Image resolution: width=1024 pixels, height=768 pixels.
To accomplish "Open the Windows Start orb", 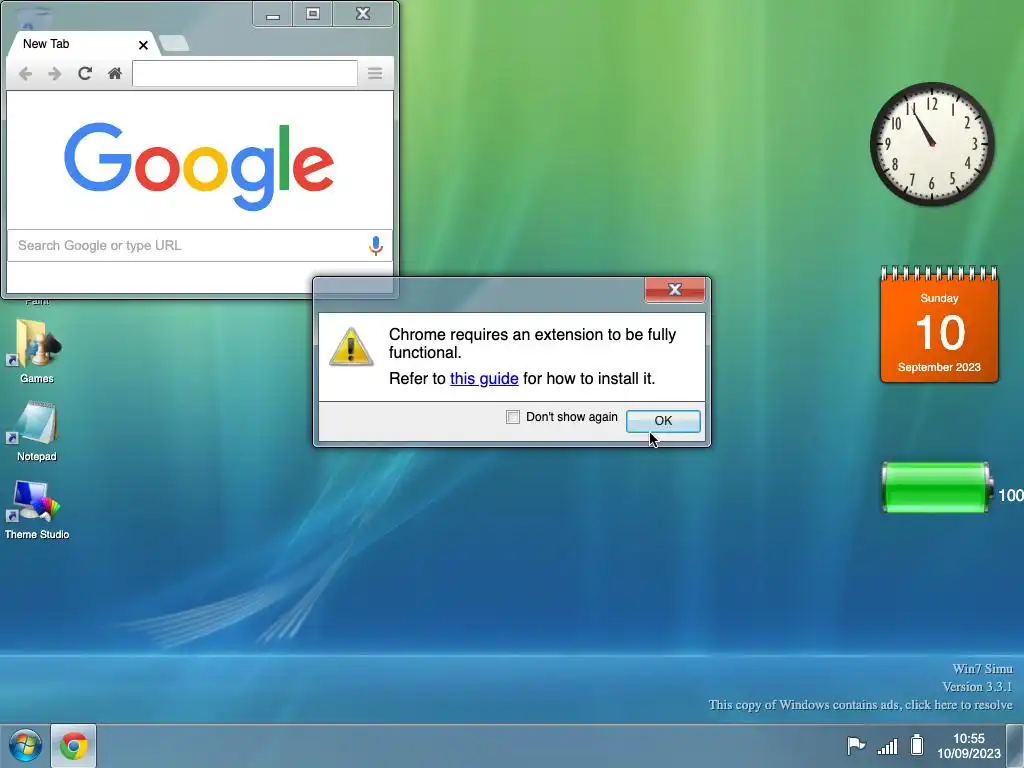I will 25,745.
